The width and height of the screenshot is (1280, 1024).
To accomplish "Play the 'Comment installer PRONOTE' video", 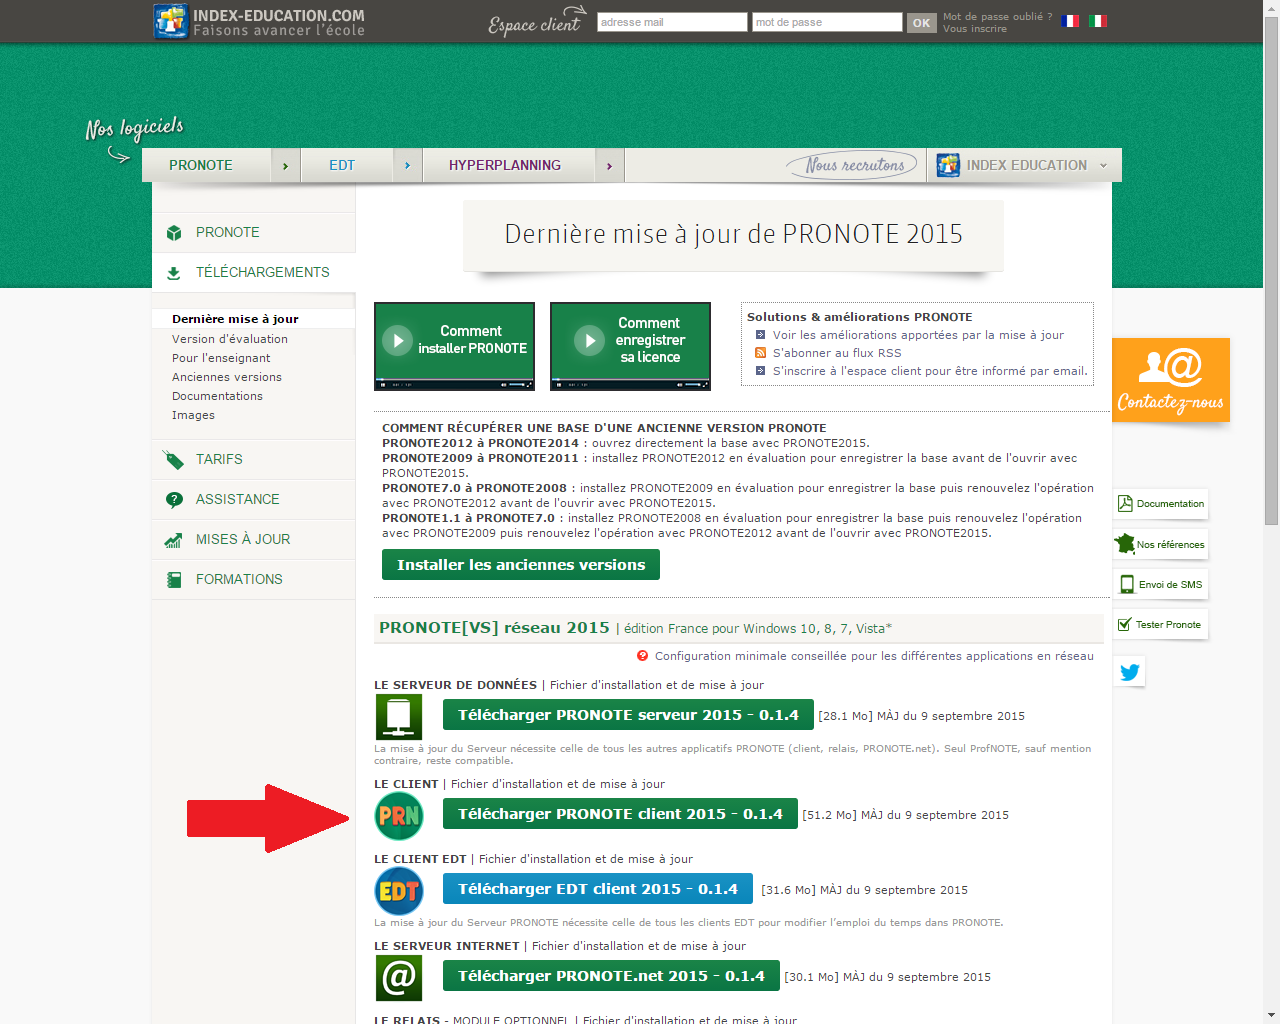I will pyautogui.click(x=398, y=340).
